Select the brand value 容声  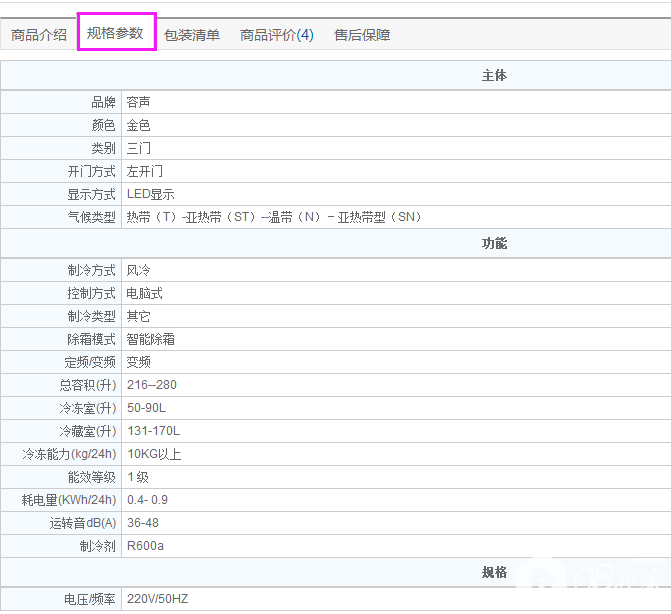click(139, 102)
